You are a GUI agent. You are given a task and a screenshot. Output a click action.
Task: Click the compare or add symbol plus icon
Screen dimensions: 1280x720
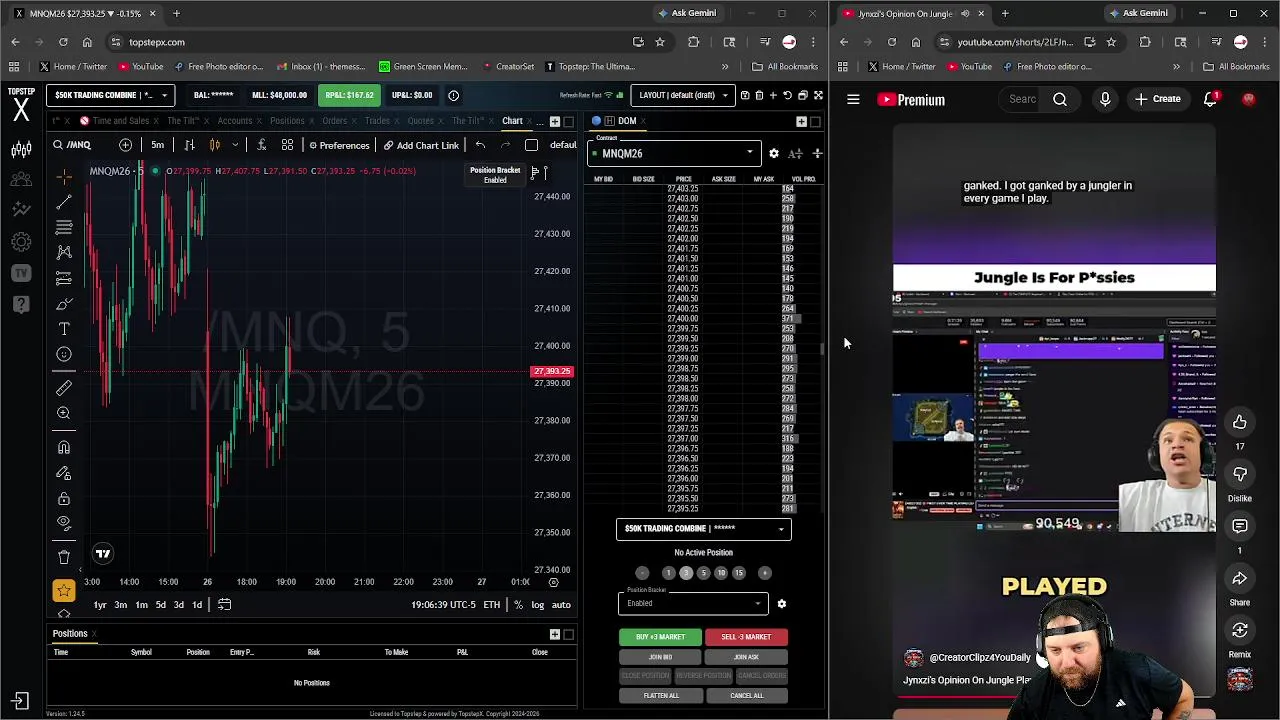pos(125,145)
